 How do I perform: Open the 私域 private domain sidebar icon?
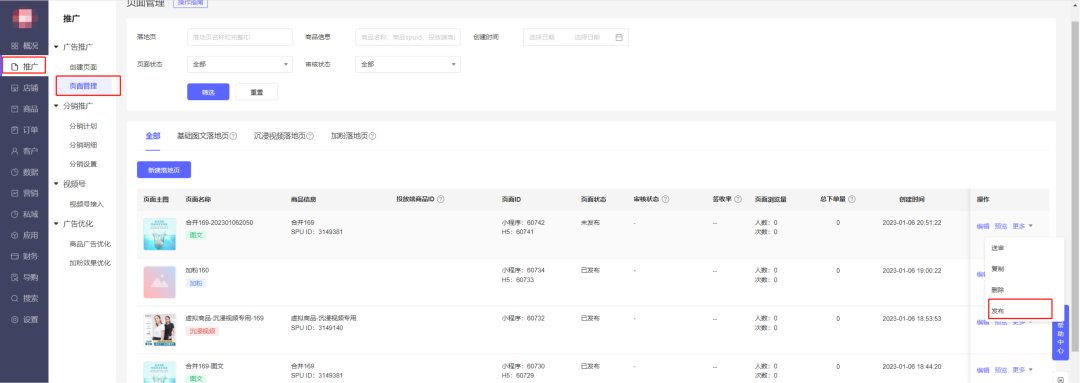(x=15, y=214)
